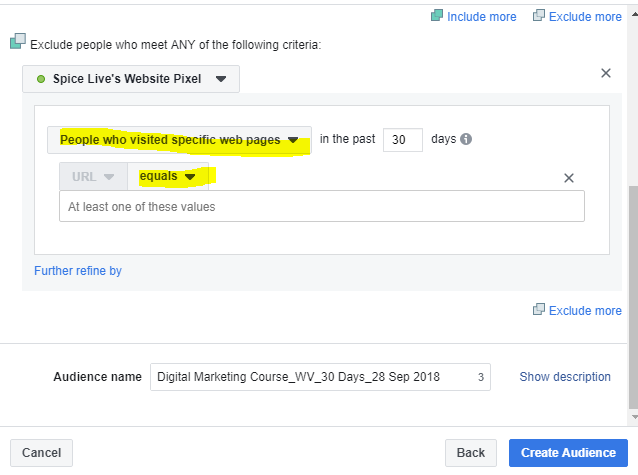Click the scrollbar down arrow
This screenshot has width=638, height=475.
(x=634, y=417)
